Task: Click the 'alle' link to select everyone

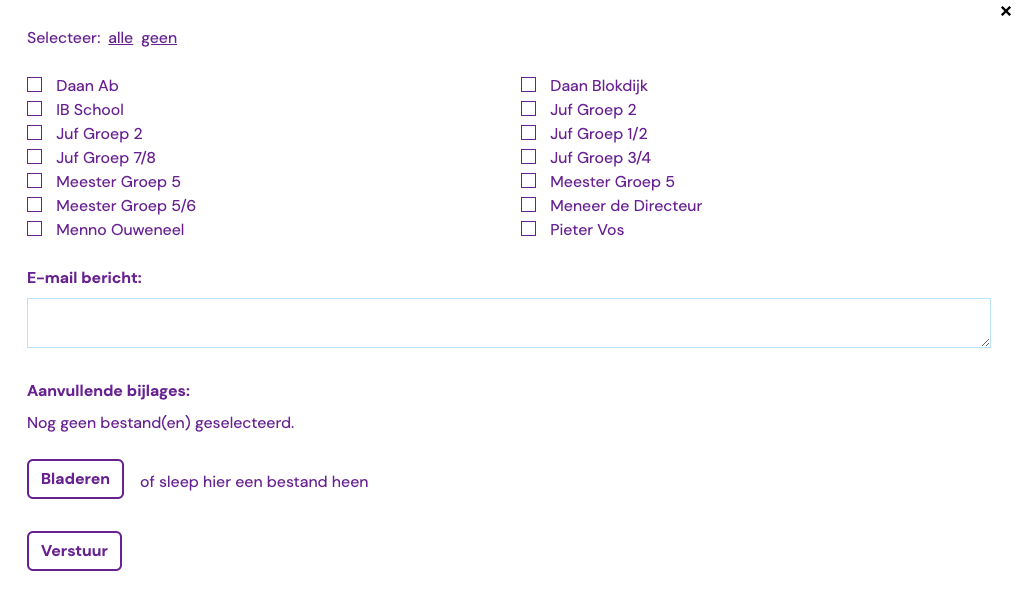Action: pos(120,38)
